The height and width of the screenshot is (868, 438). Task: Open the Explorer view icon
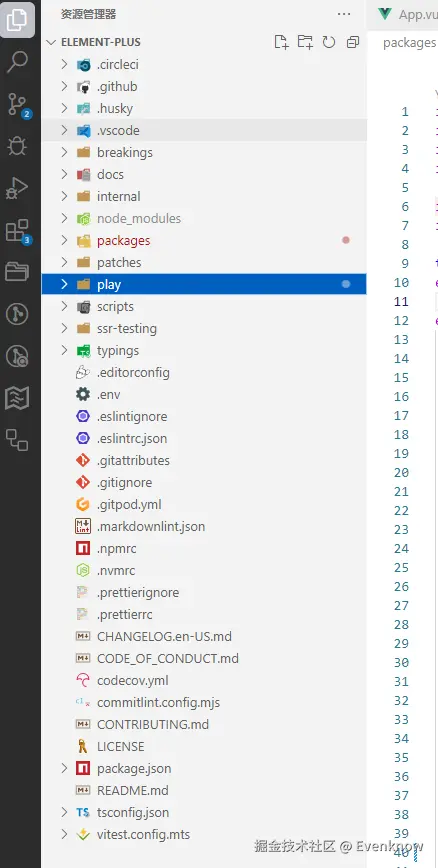click(x=17, y=20)
